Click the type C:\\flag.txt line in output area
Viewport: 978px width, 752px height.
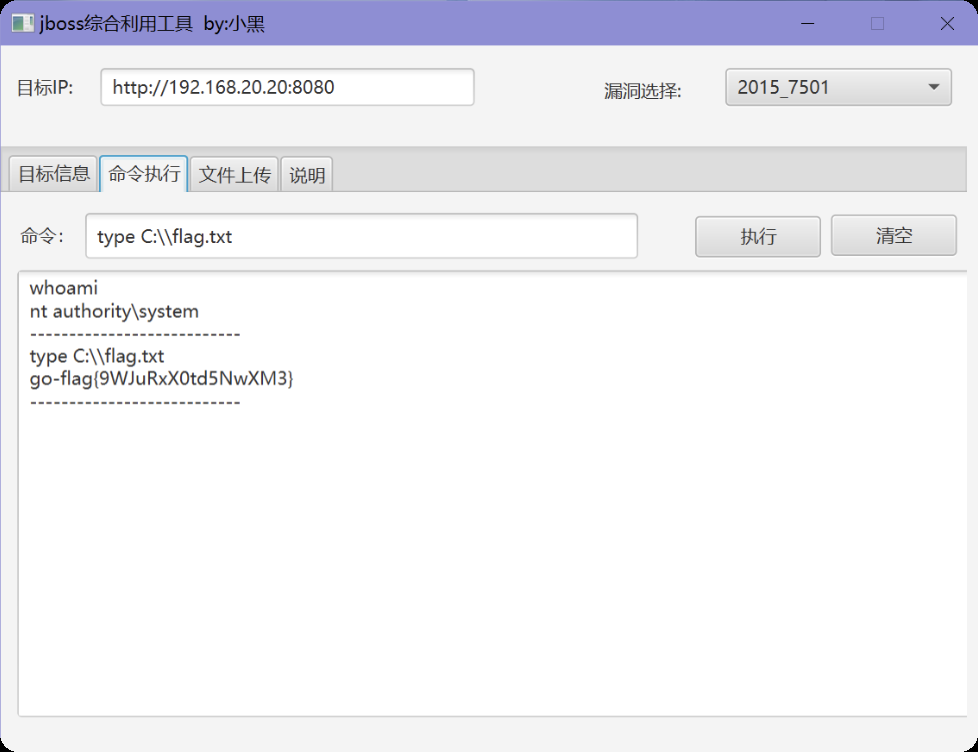[97, 356]
